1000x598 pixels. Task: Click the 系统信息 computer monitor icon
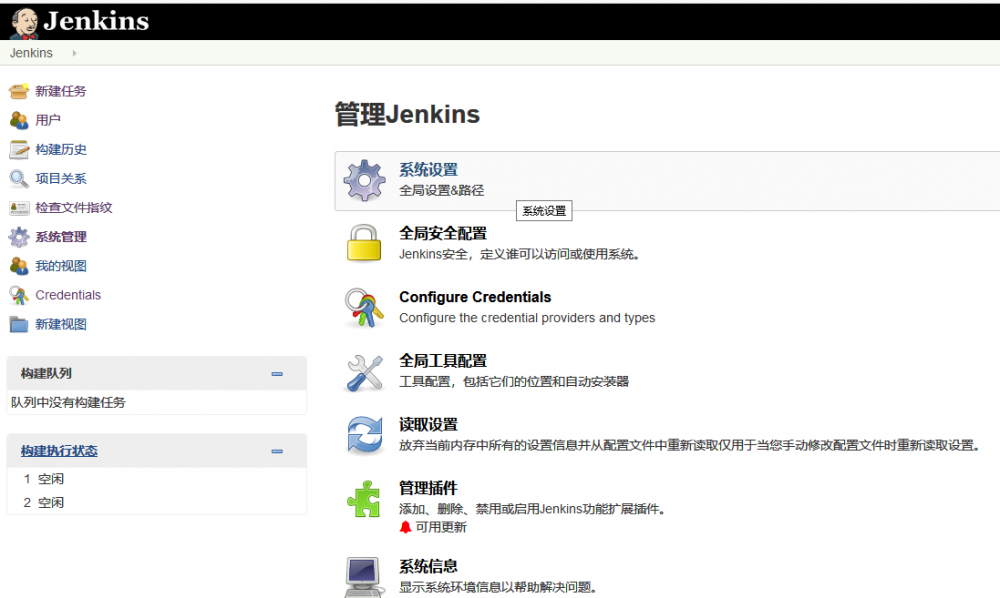(x=364, y=575)
